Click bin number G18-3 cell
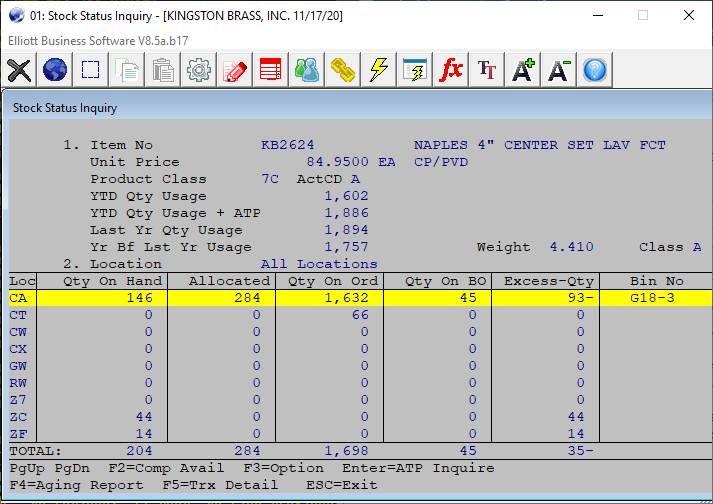This screenshot has width=713, height=504. 653,298
